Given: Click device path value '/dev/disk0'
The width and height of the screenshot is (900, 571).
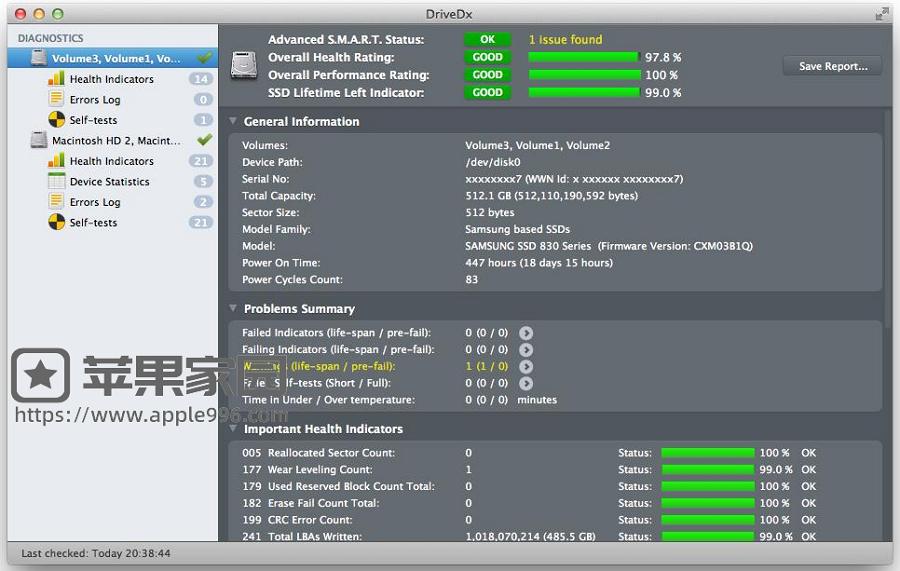Looking at the screenshot, I should click(492, 162).
